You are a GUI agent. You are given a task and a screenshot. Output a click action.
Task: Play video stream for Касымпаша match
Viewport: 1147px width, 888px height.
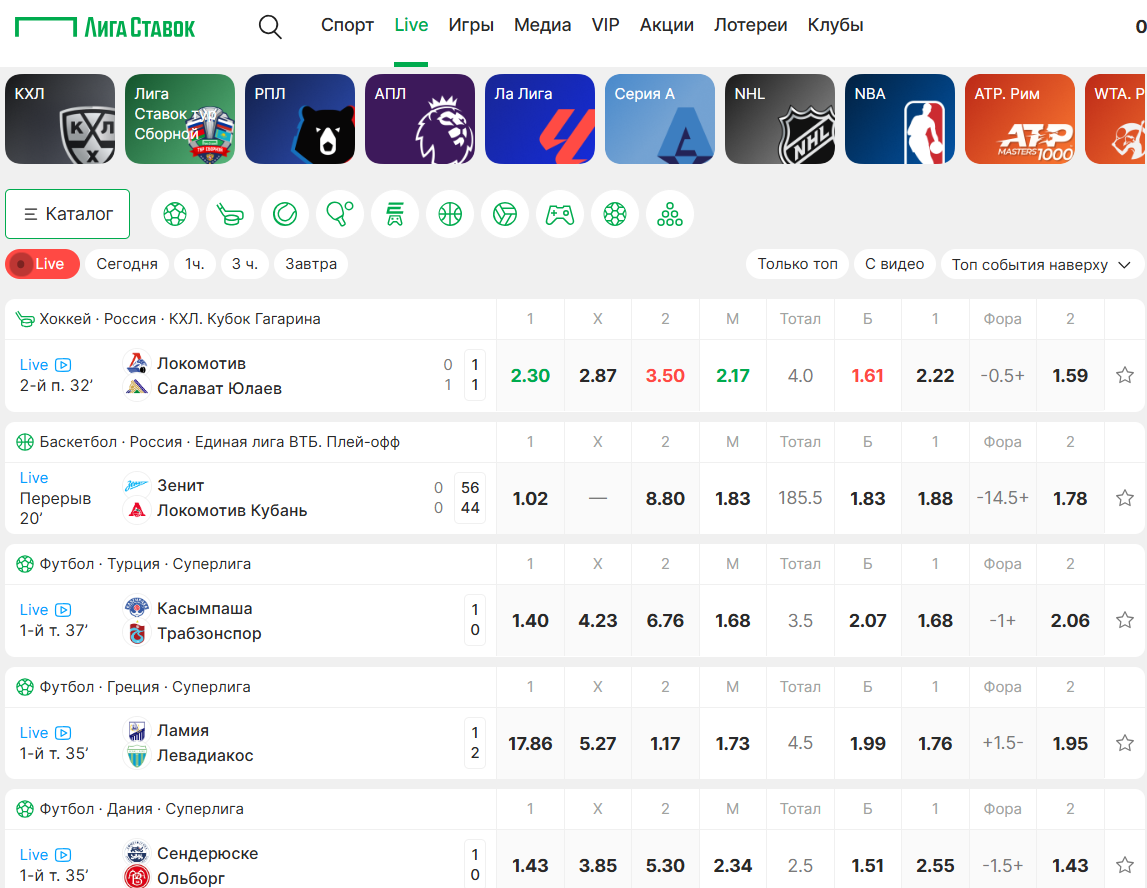tap(64, 609)
